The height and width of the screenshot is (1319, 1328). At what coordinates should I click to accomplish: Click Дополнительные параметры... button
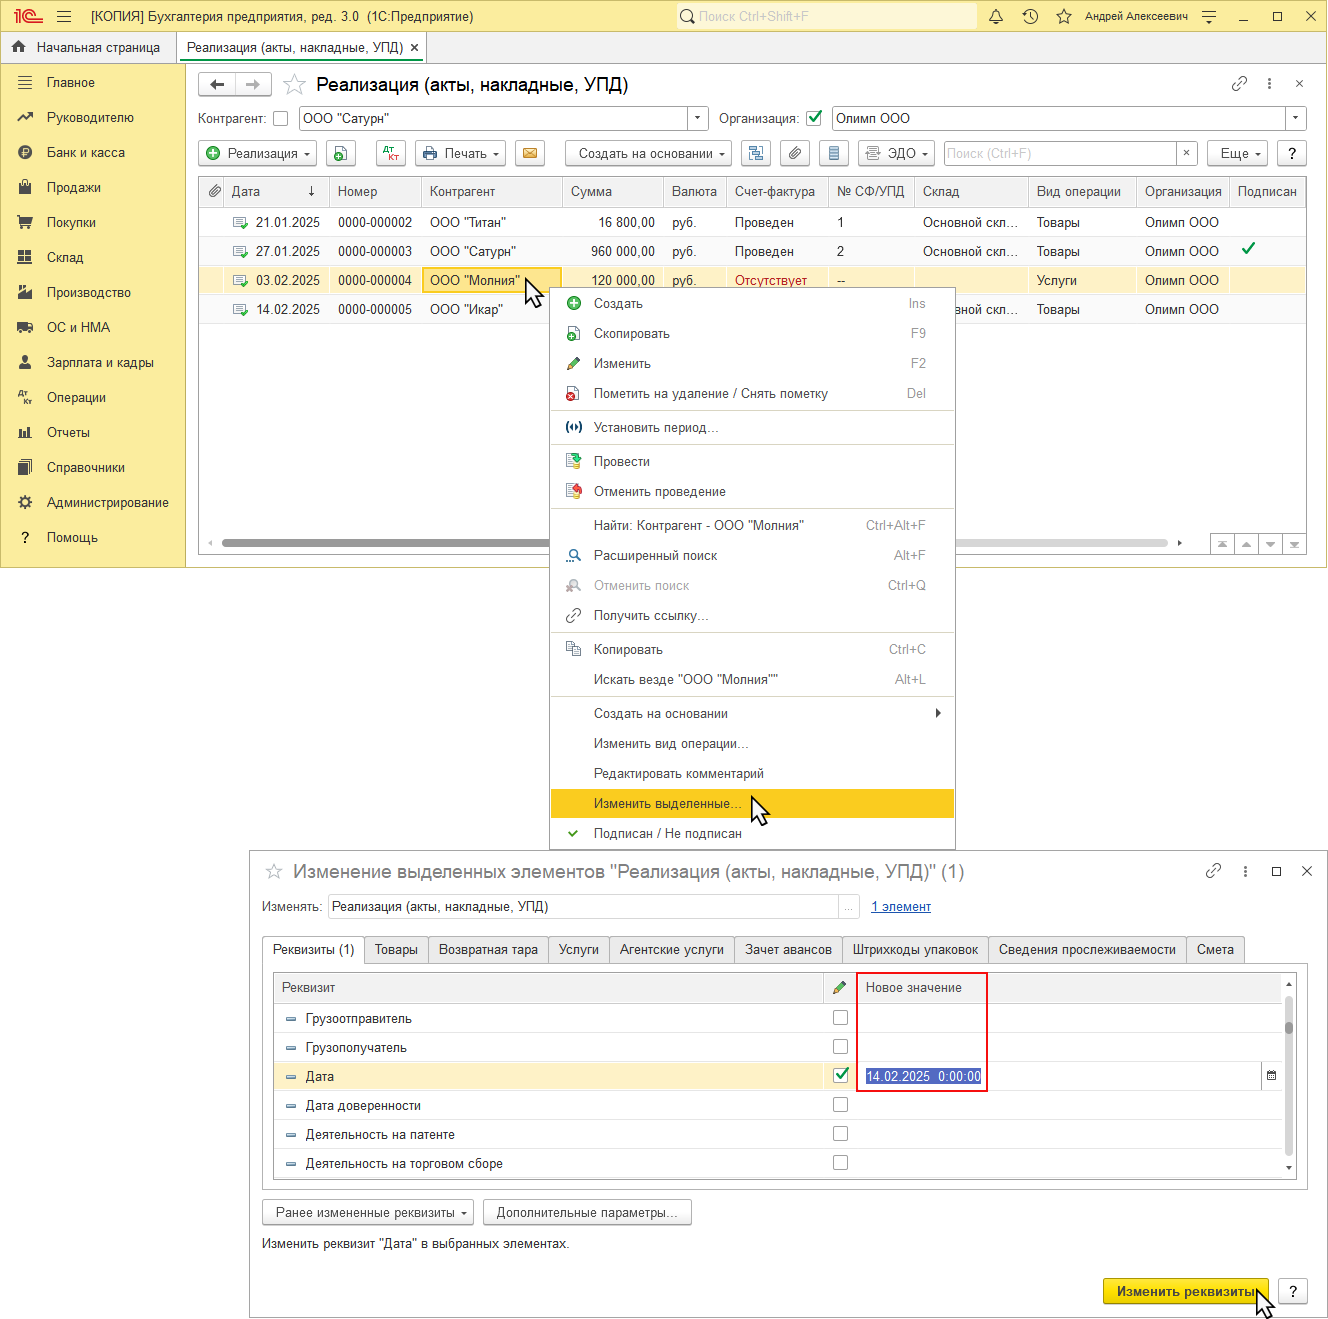pyautogui.click(x=587, y=1212)
